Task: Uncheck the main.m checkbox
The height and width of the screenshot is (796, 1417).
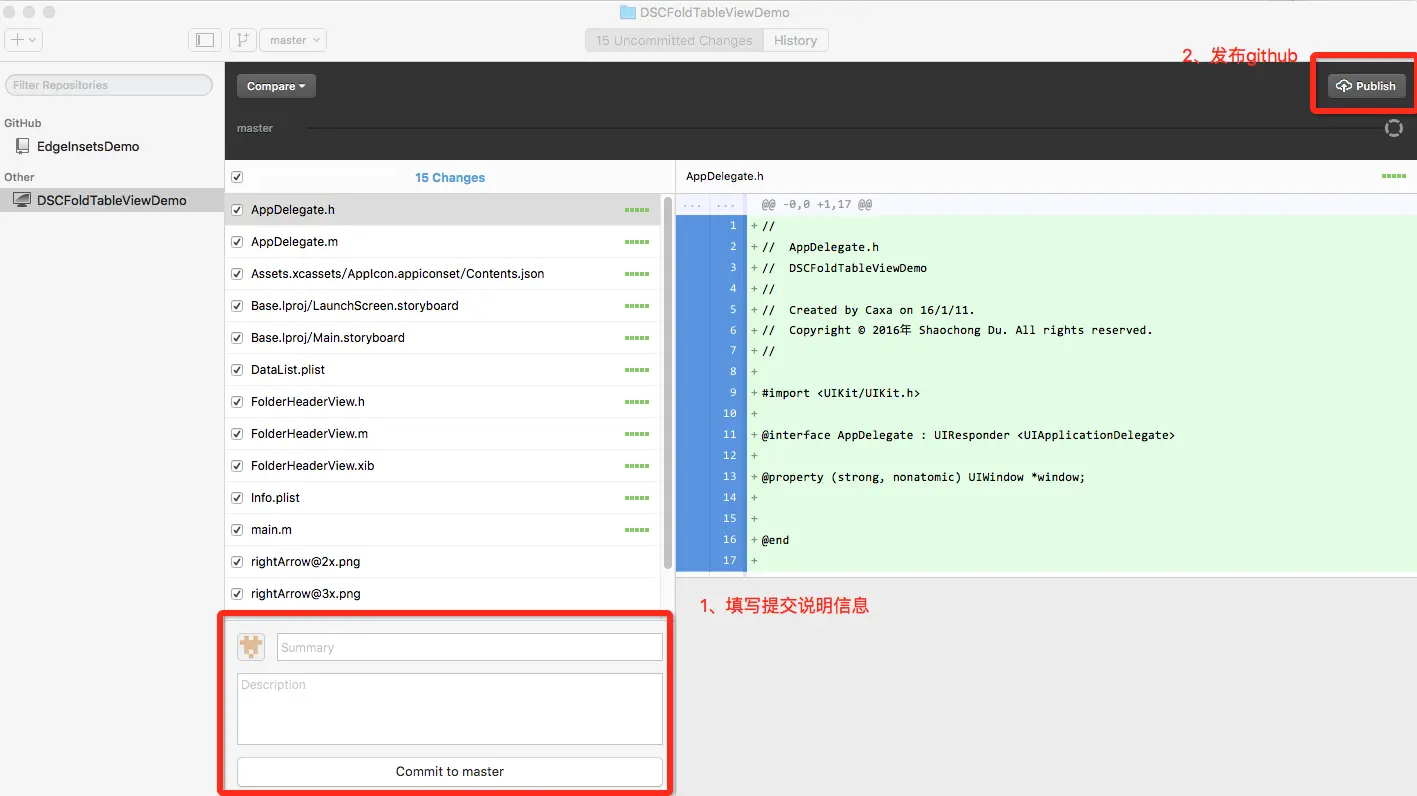Action: pyautogui.click(x=237, y=530)
